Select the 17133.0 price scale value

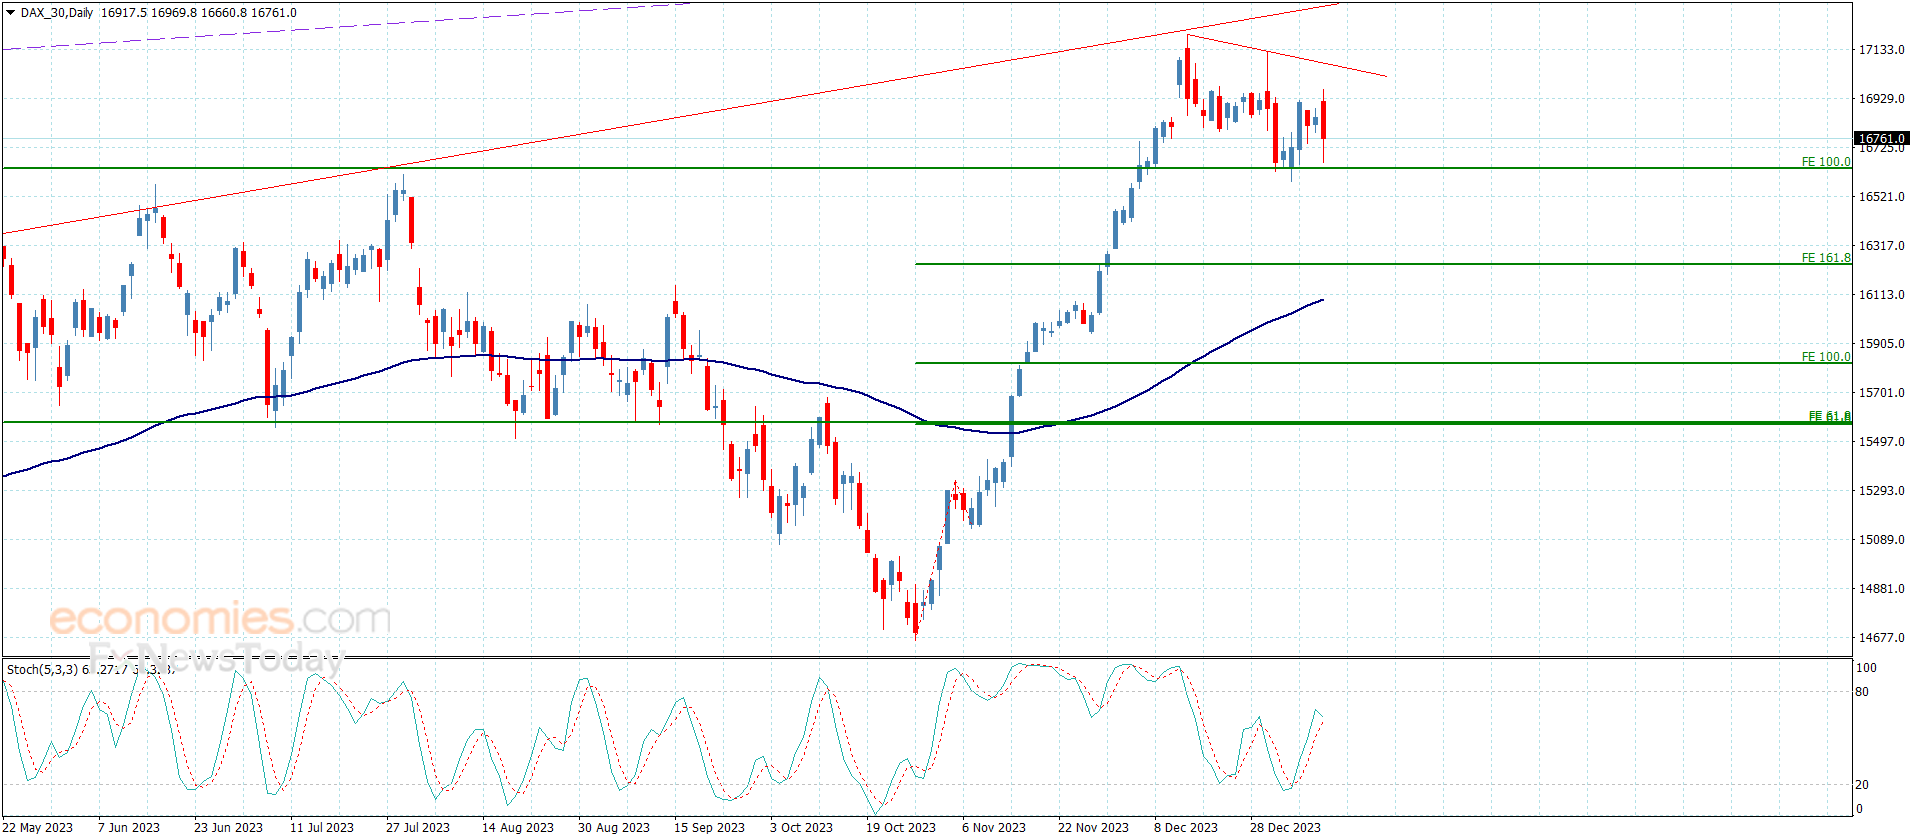pyautogui.click(x=1881, y=49)
